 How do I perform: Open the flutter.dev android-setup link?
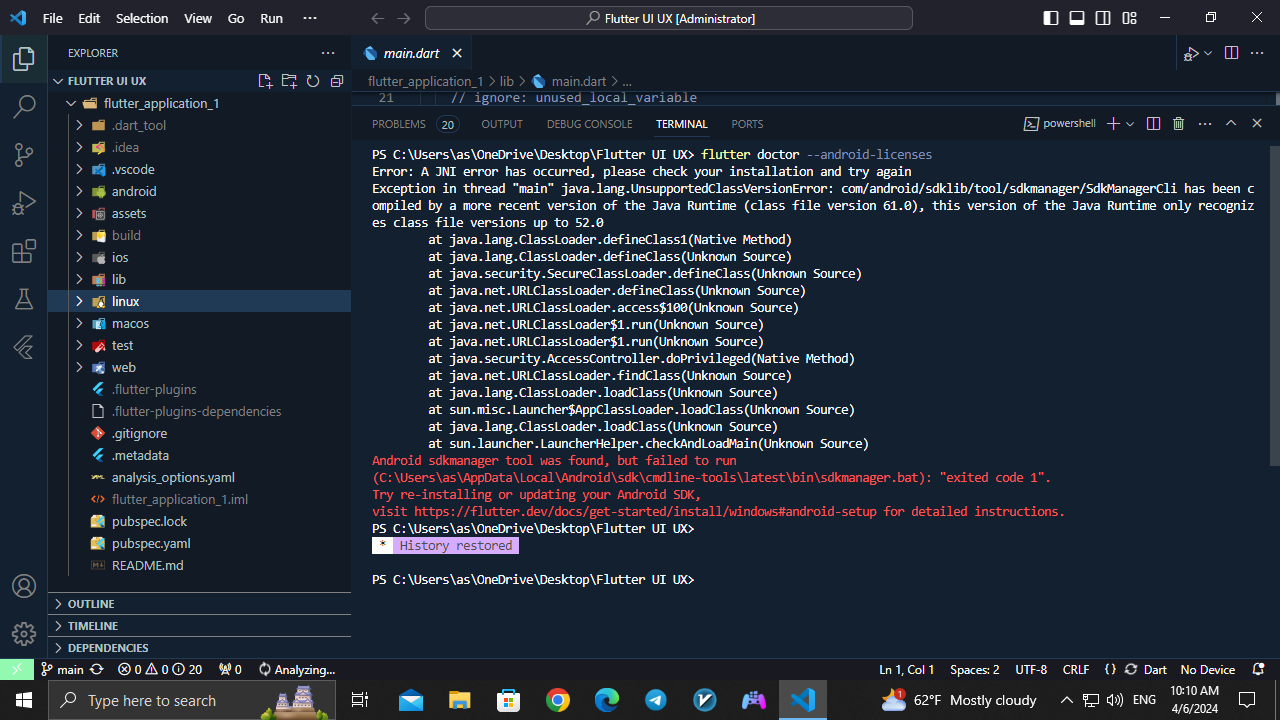pos(645,511)
